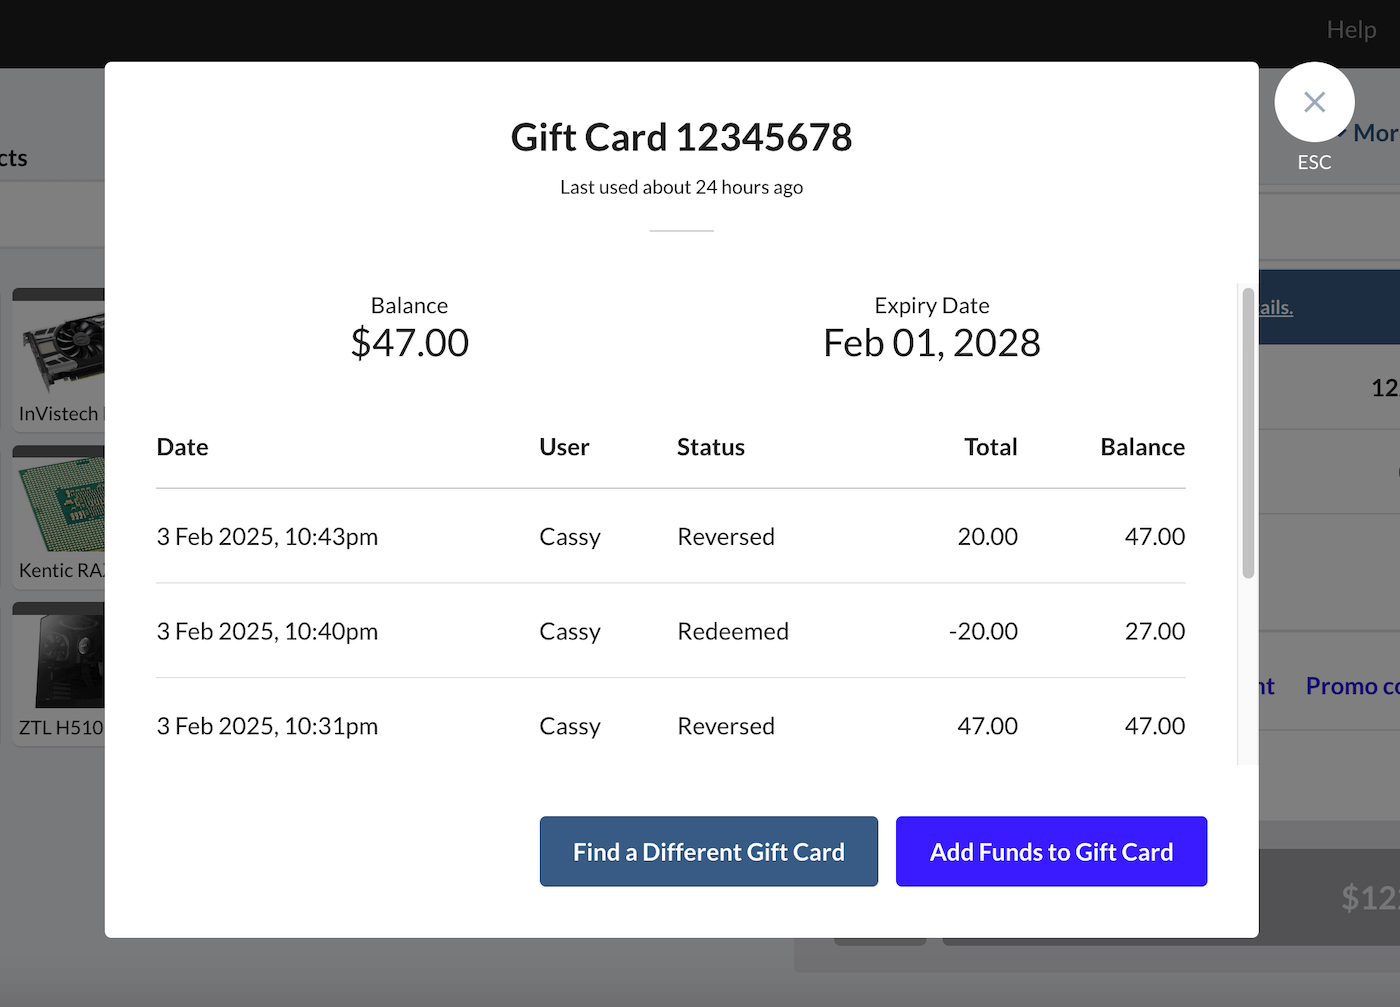
Task: Click the User column header
Action: point(563,447)
